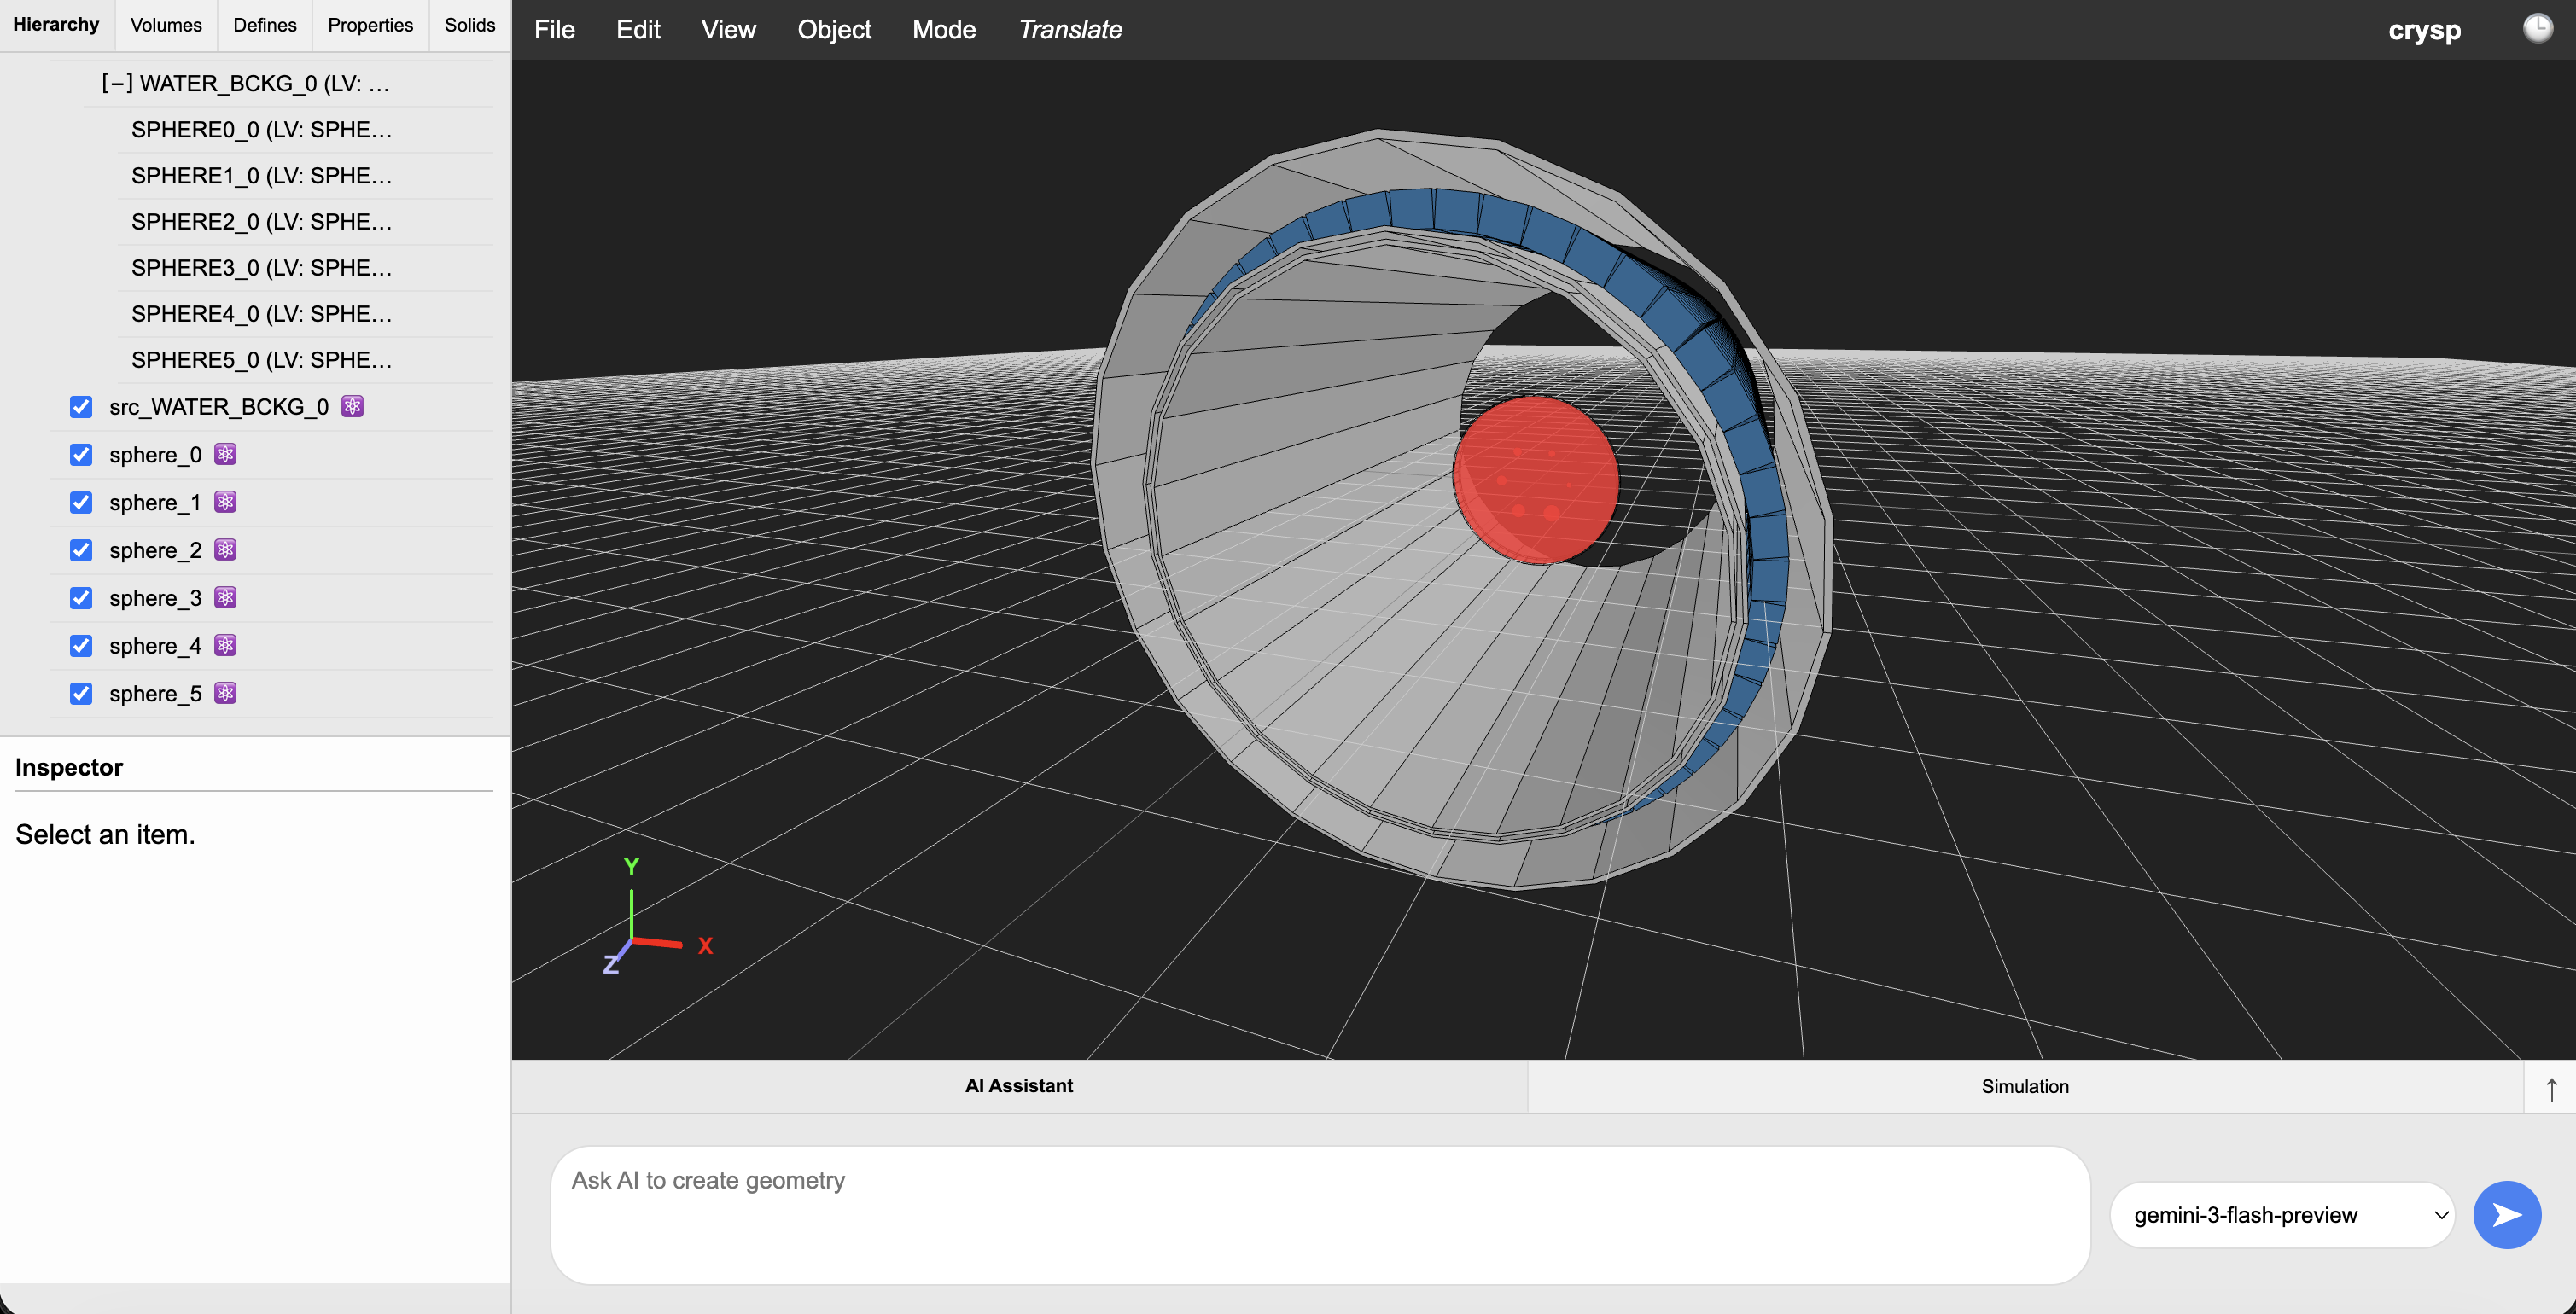This screenshot has height=1314, width=2576.
Task: Switch to the Solids tab
Action: click(x=469, y=25)
